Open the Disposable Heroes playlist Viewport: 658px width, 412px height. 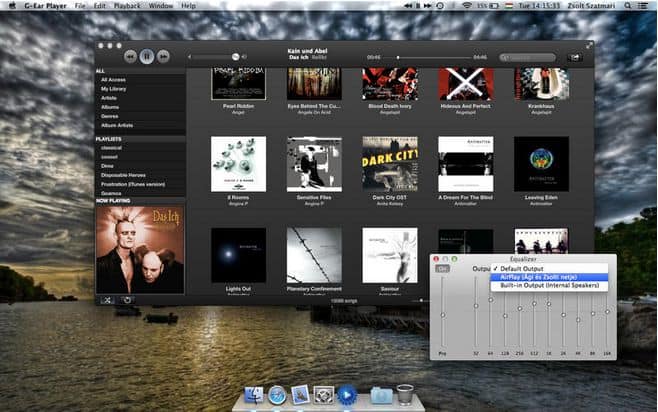[x=123, y=175]
